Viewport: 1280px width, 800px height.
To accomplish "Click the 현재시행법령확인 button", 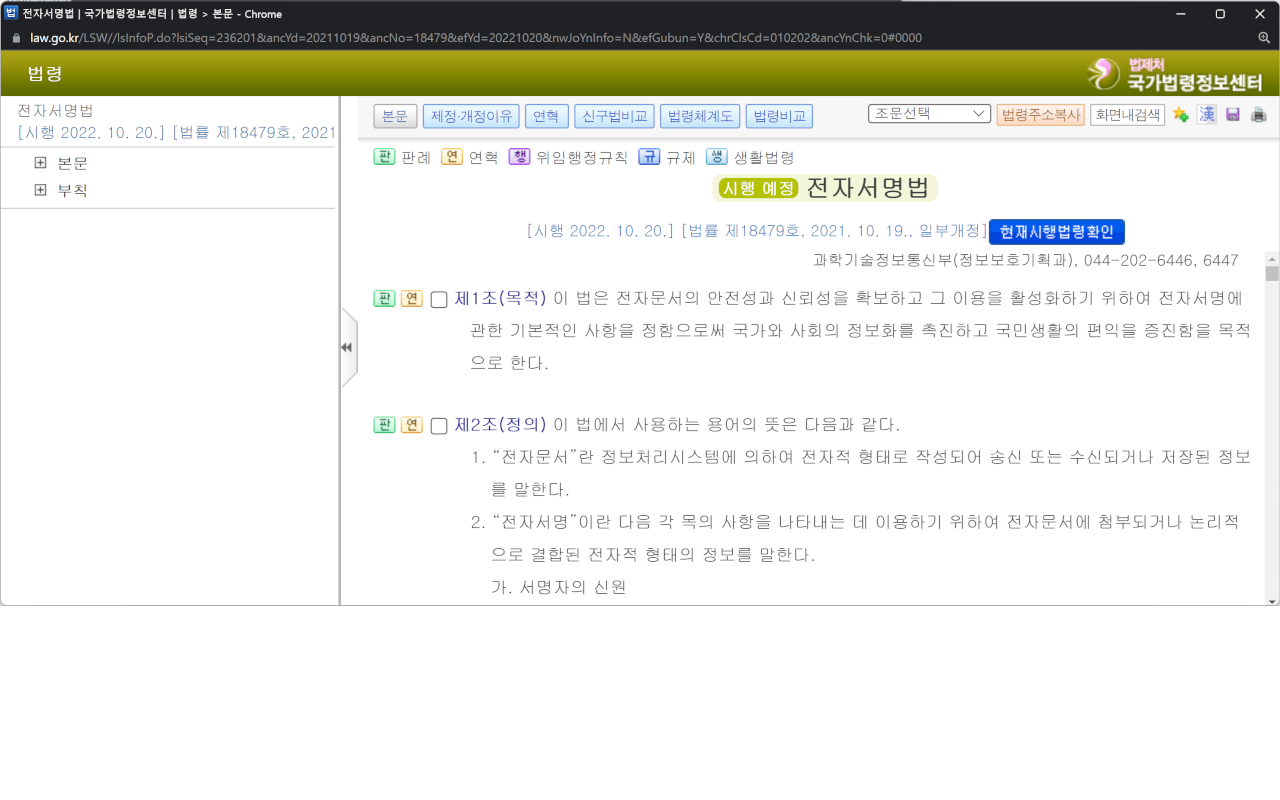I will [1057, 232].
